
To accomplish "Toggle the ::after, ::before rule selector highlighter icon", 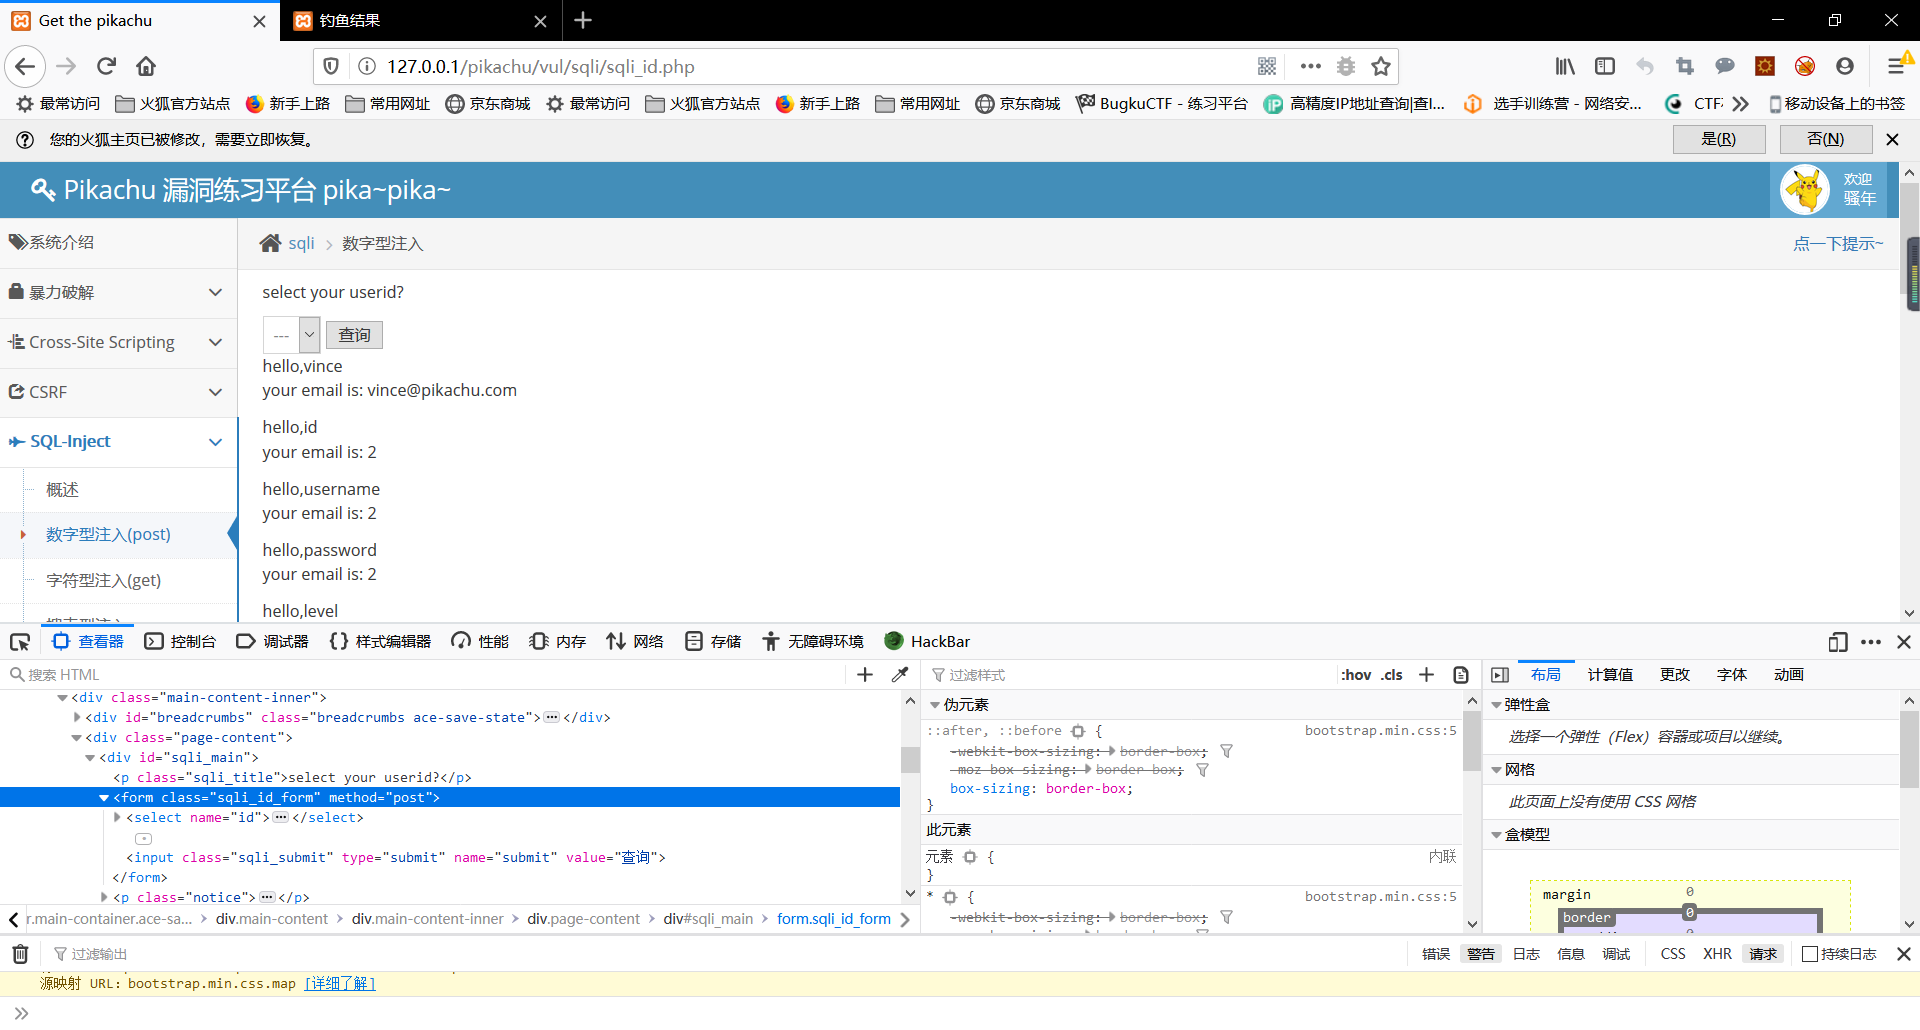I will (1078, 731).
